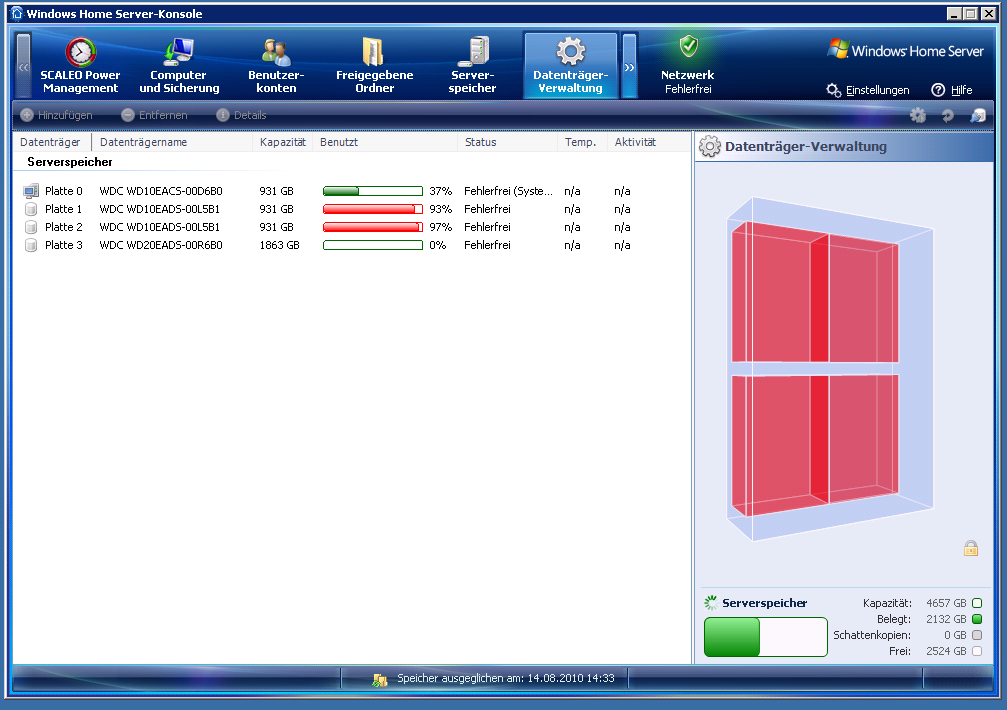Viewport: 1007px width, 710px height.
Task: Click the Kapazität legend swatch
Action: 977,603
